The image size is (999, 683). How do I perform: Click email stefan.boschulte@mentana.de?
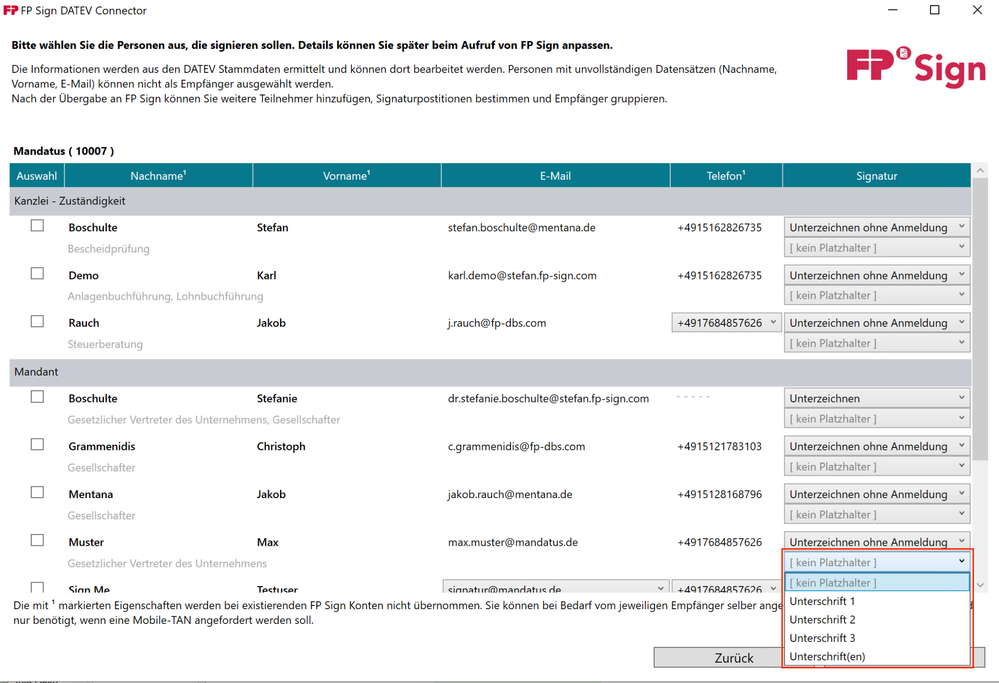pos(521,227)
